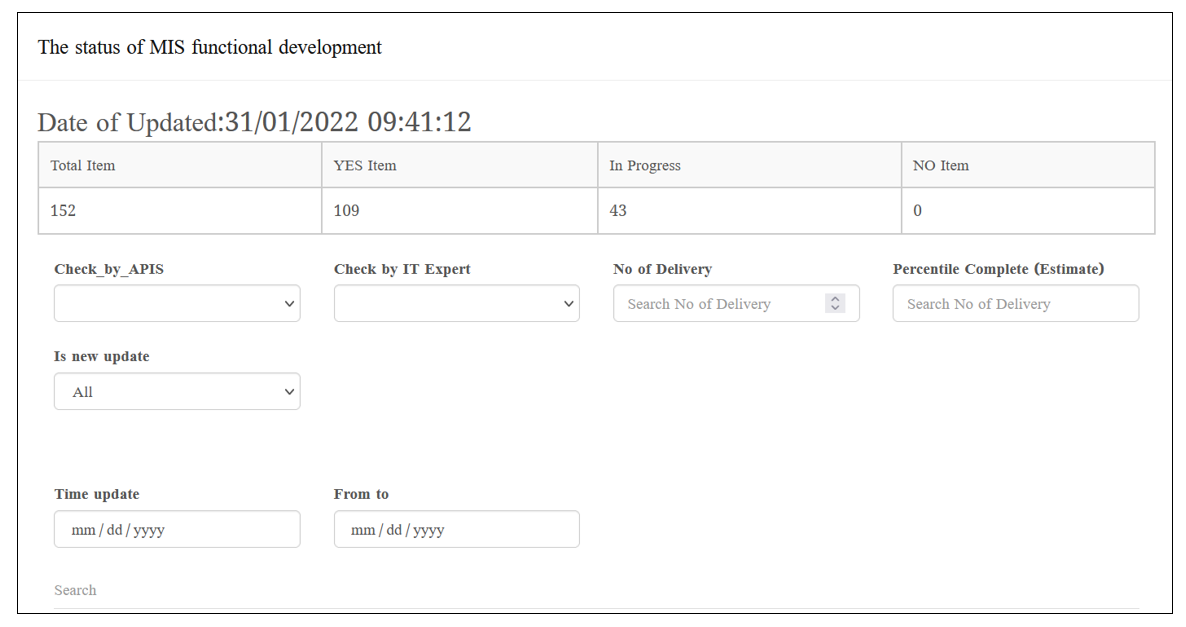This screenshot has height=627, width=1186.
Task: Open the Check_by_APIS dropdown
Action: 177,303
